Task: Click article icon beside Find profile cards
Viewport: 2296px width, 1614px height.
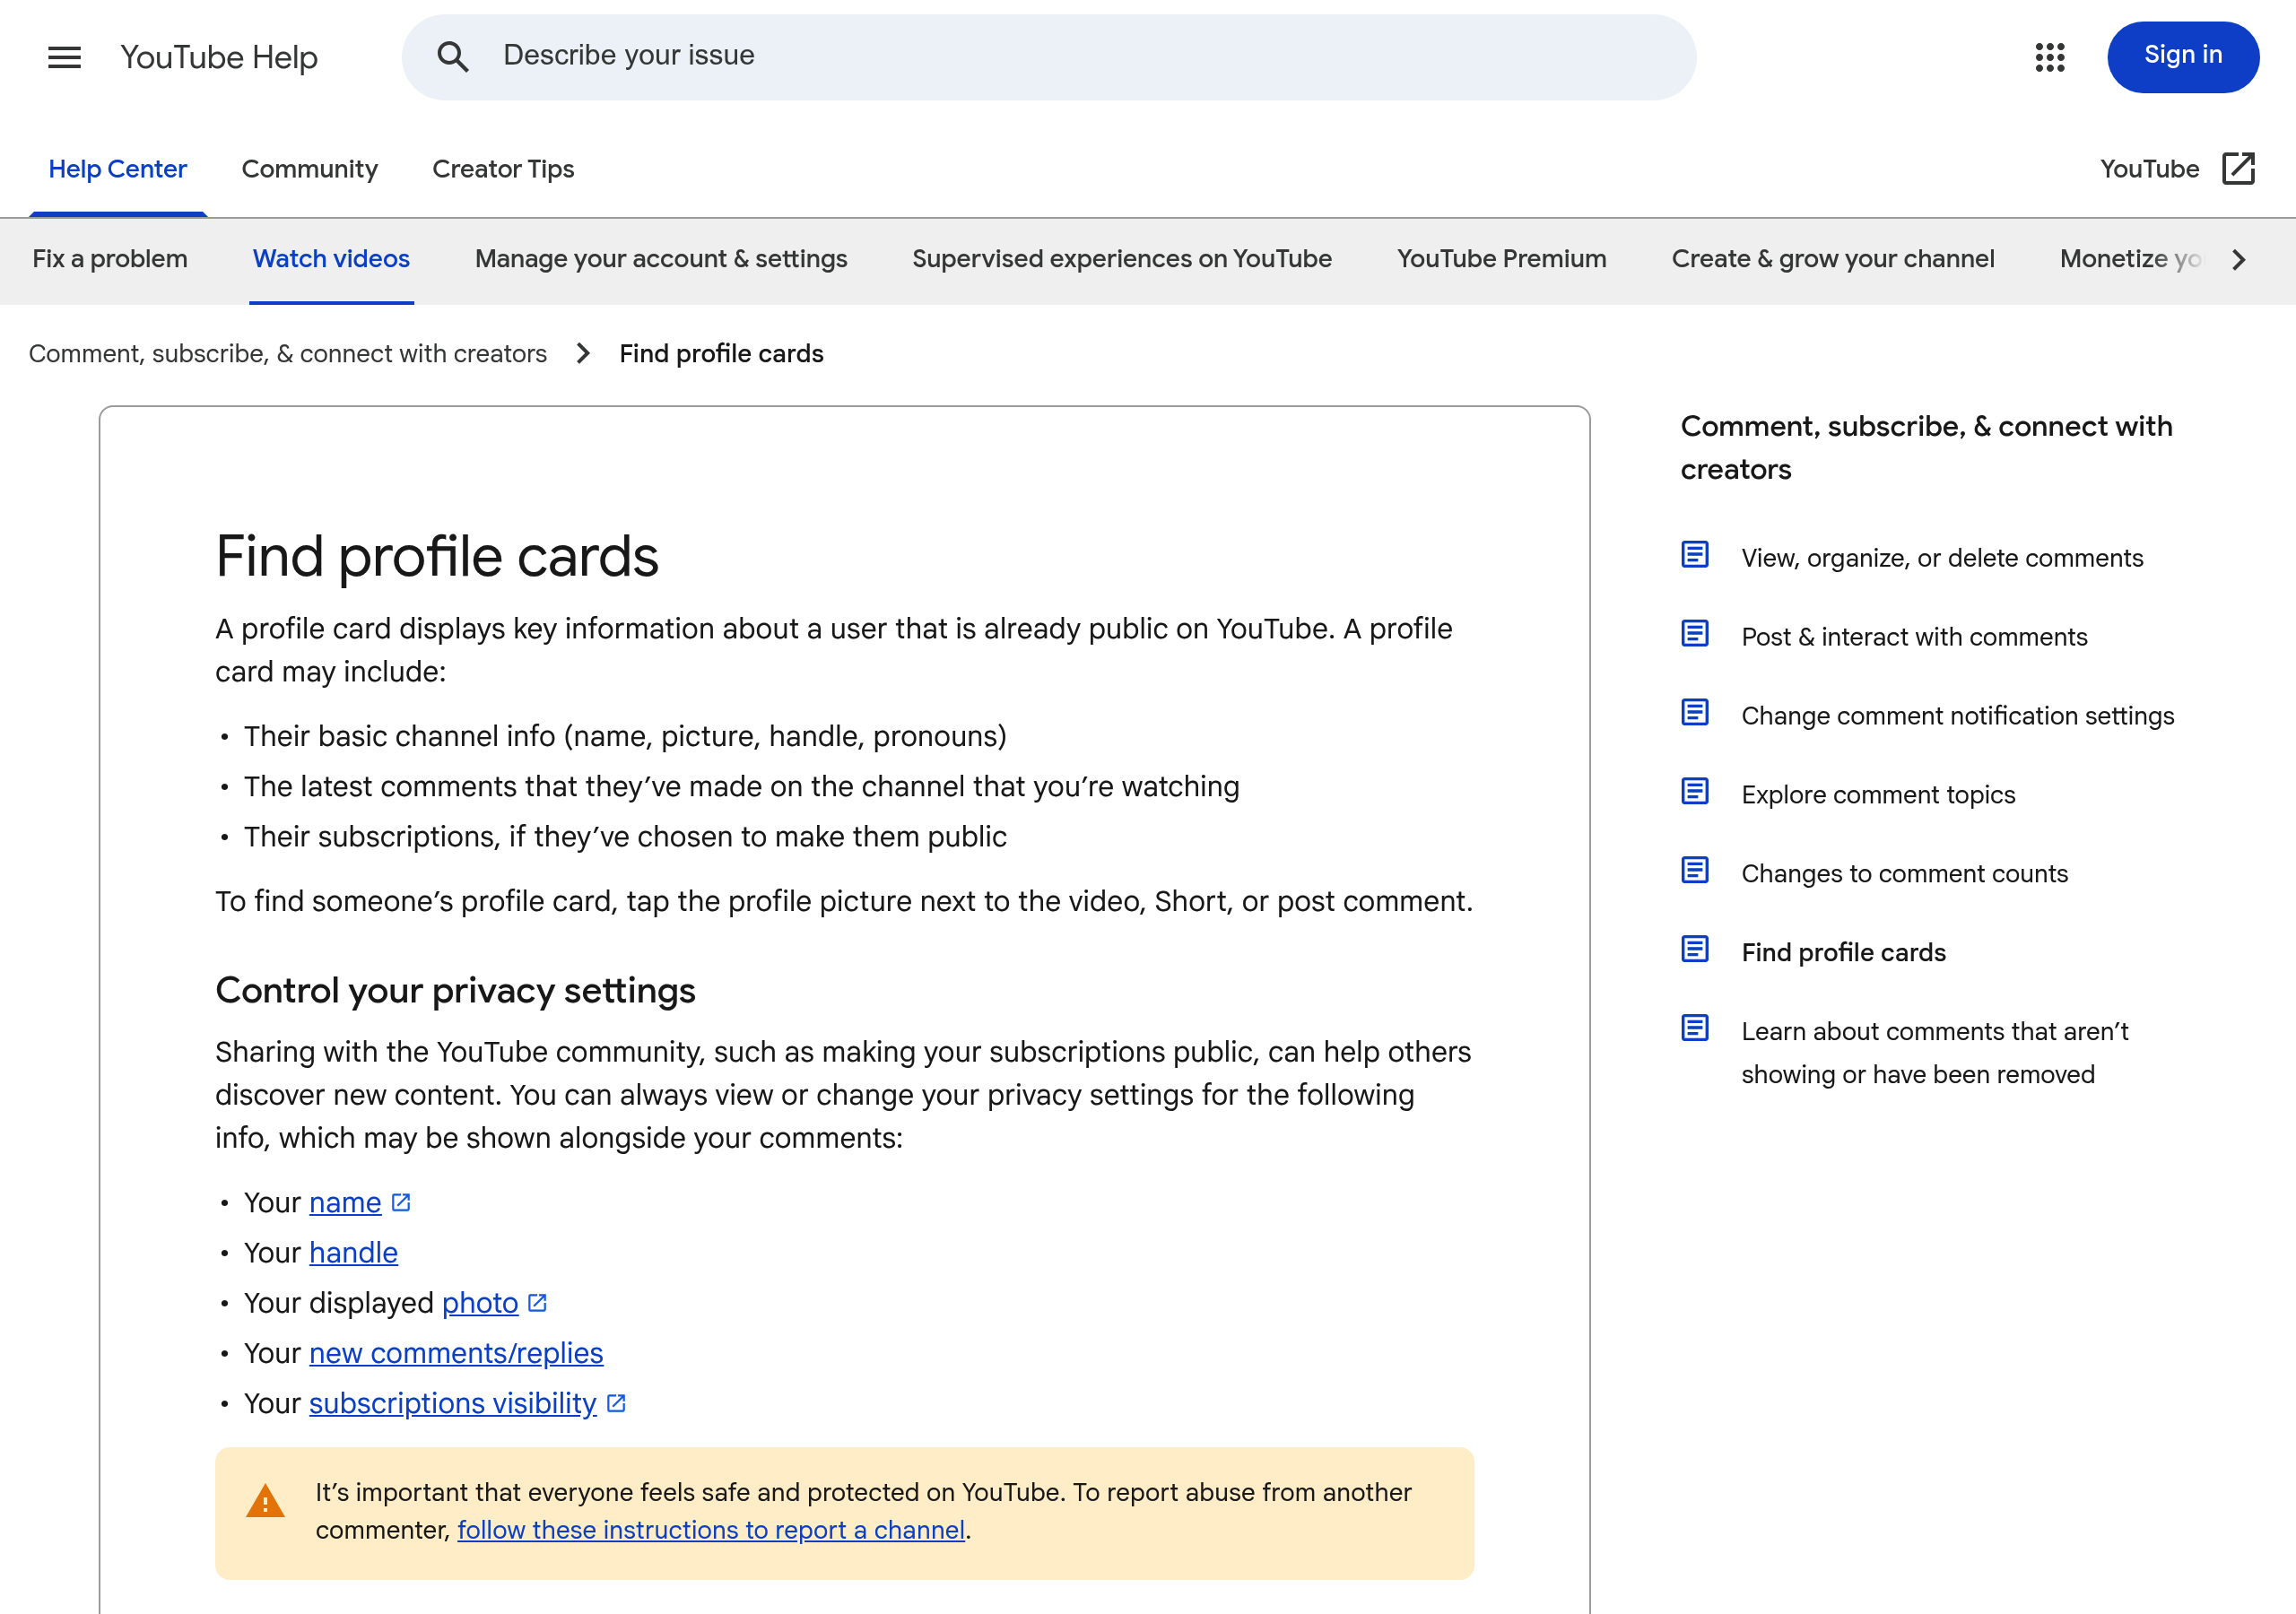Action: pos(1694,949)
